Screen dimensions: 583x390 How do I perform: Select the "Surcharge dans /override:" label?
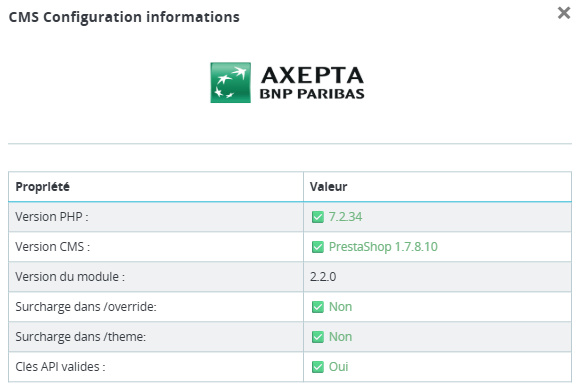86,307
